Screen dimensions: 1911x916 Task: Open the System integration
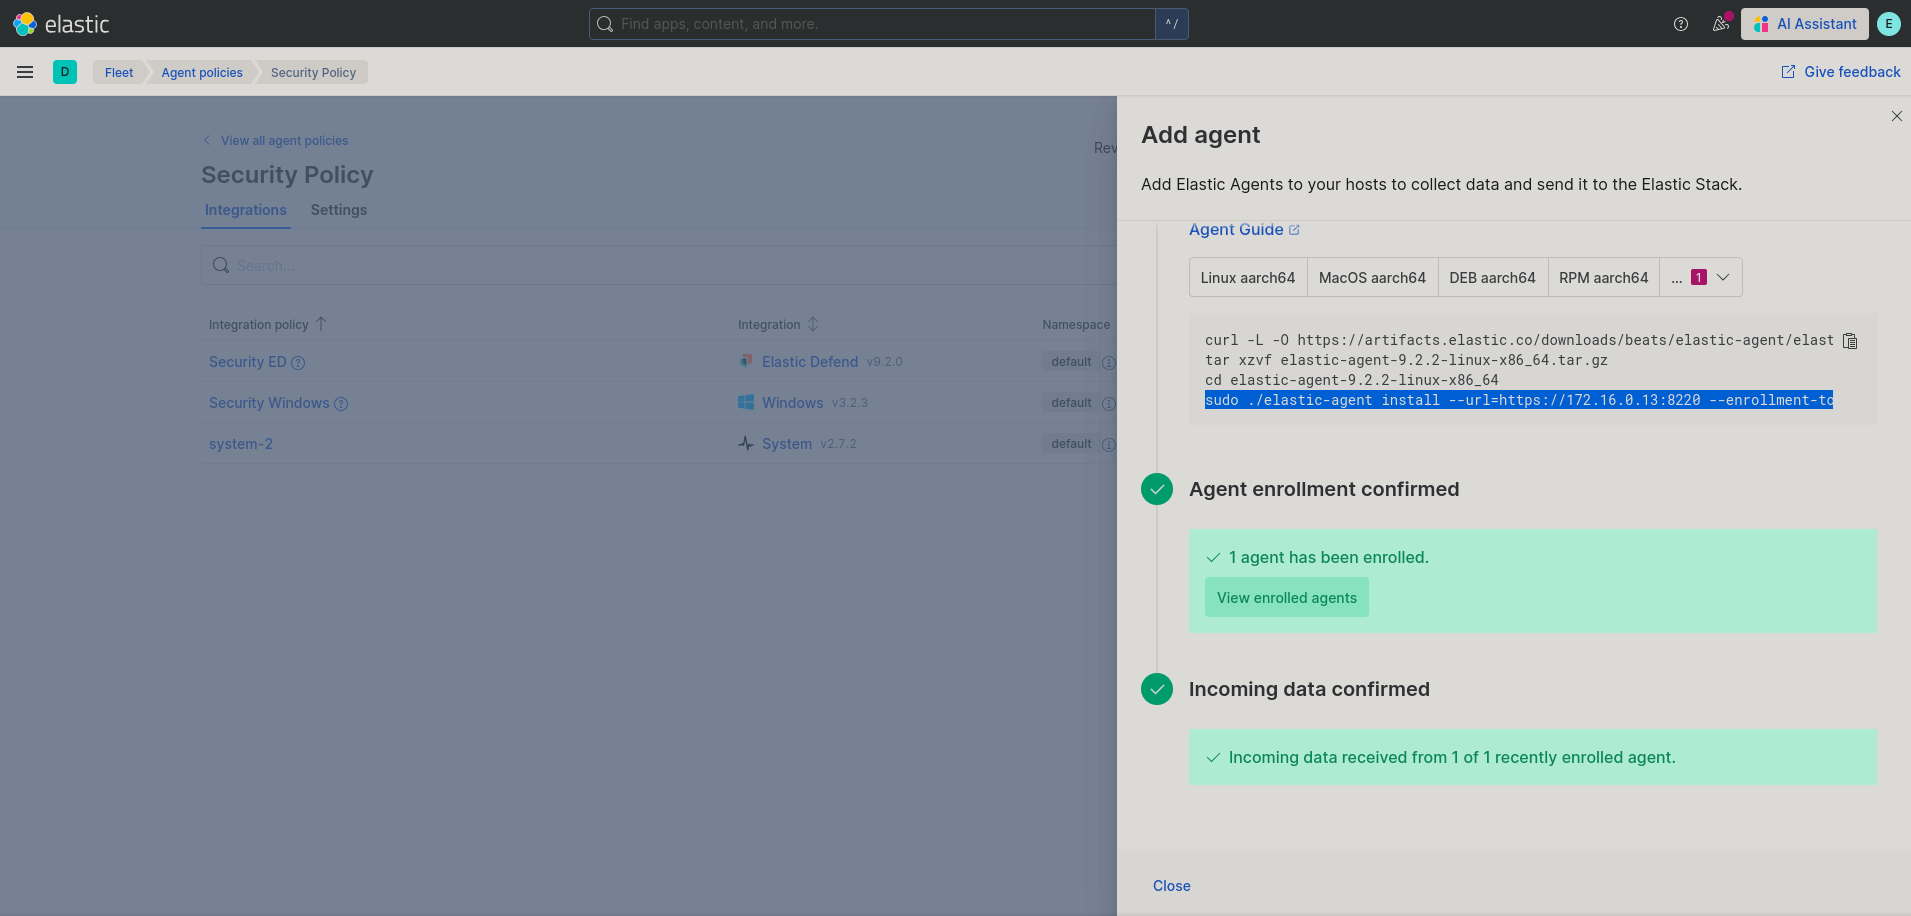coord(786,444)
